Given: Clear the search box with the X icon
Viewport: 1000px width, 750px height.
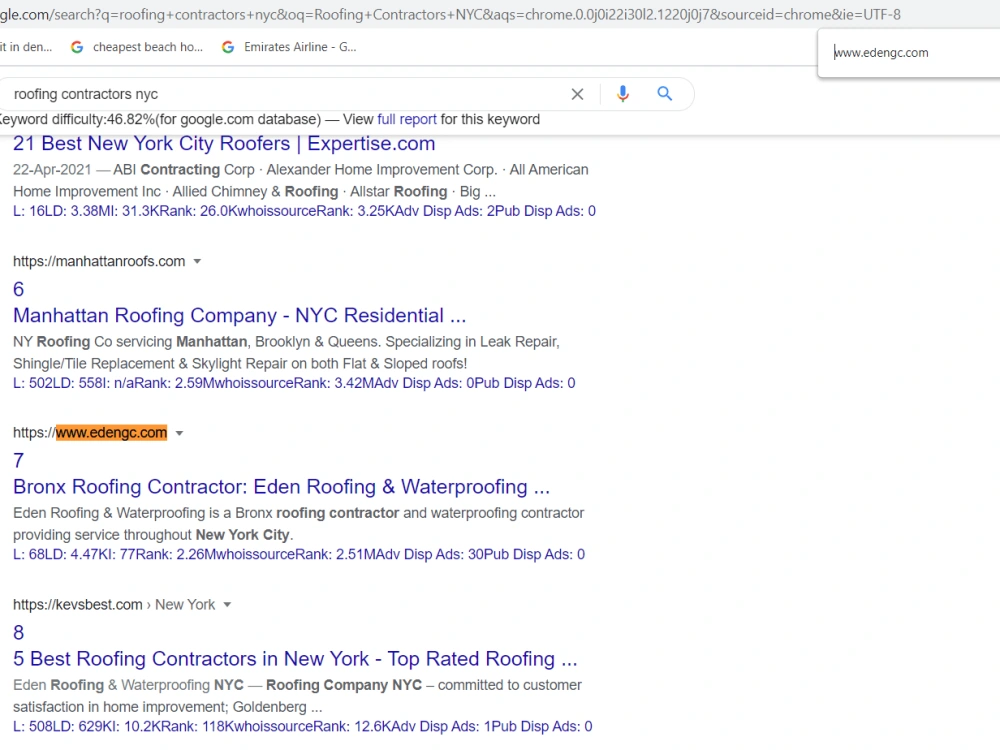Looking at the screenshot, I should coord(577,94).
